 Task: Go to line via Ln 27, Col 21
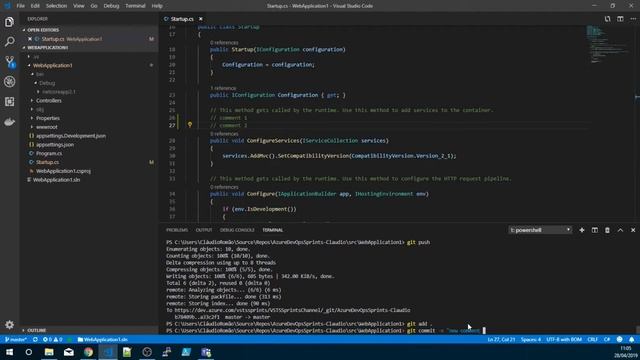pos(501,339)
